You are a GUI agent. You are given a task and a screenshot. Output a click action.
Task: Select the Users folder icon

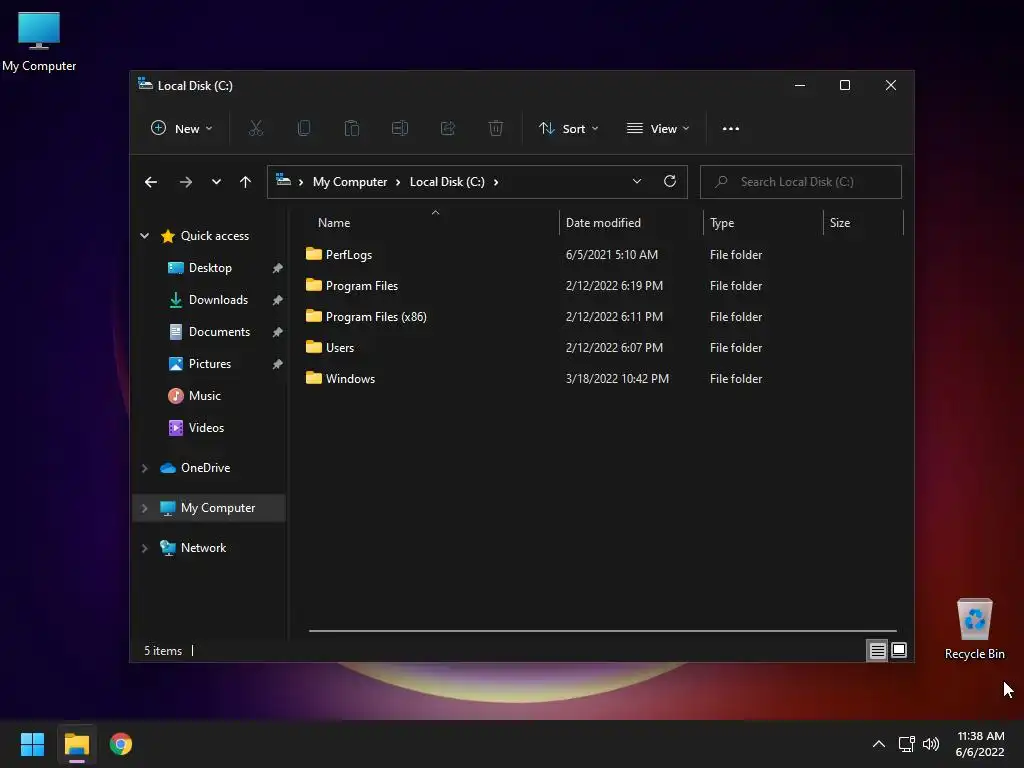(313, 347)
